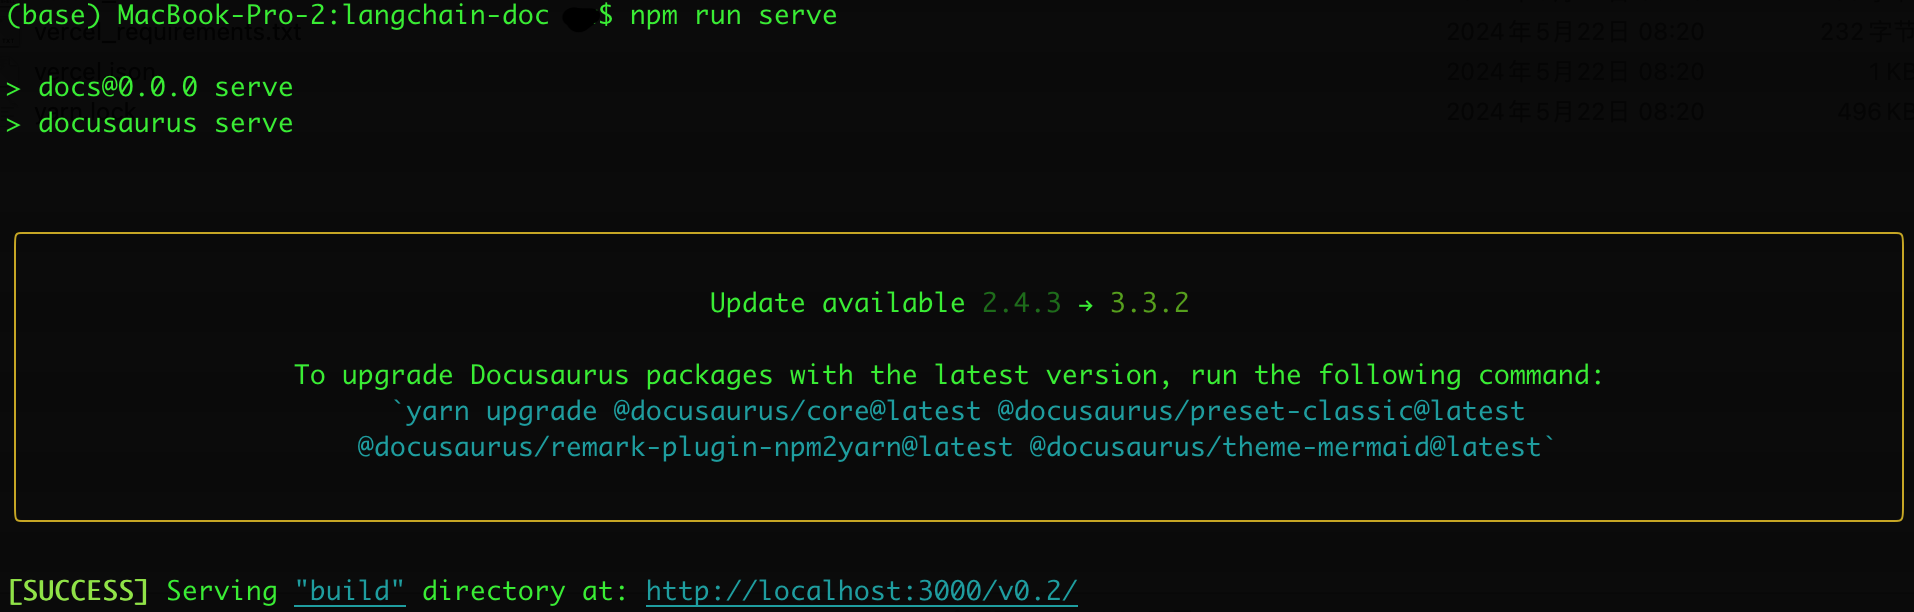The image size is (1914, 612).
Task: Click the black redaction blob in prompt
Action: (x=578, y=19)
